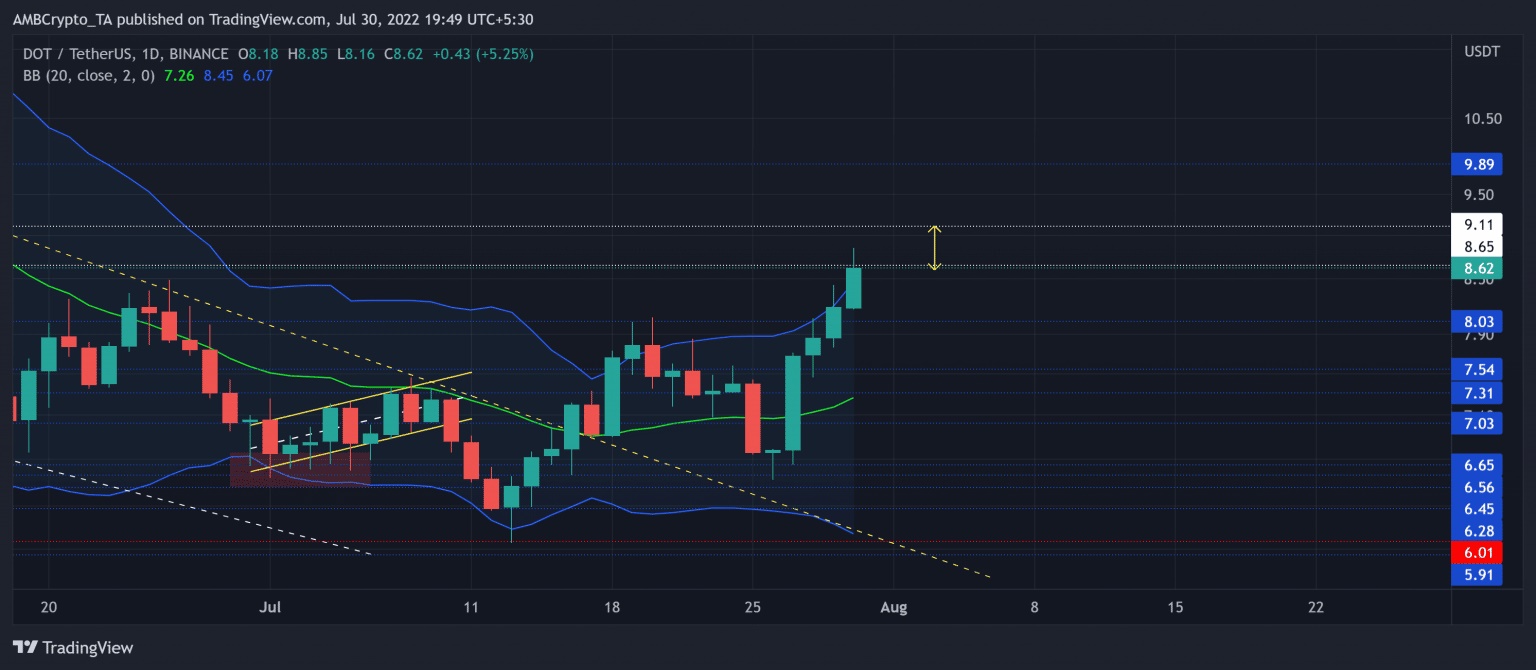Click the 6.65 blue price label
This screenshot has width=1536, height=670.
1476,465
